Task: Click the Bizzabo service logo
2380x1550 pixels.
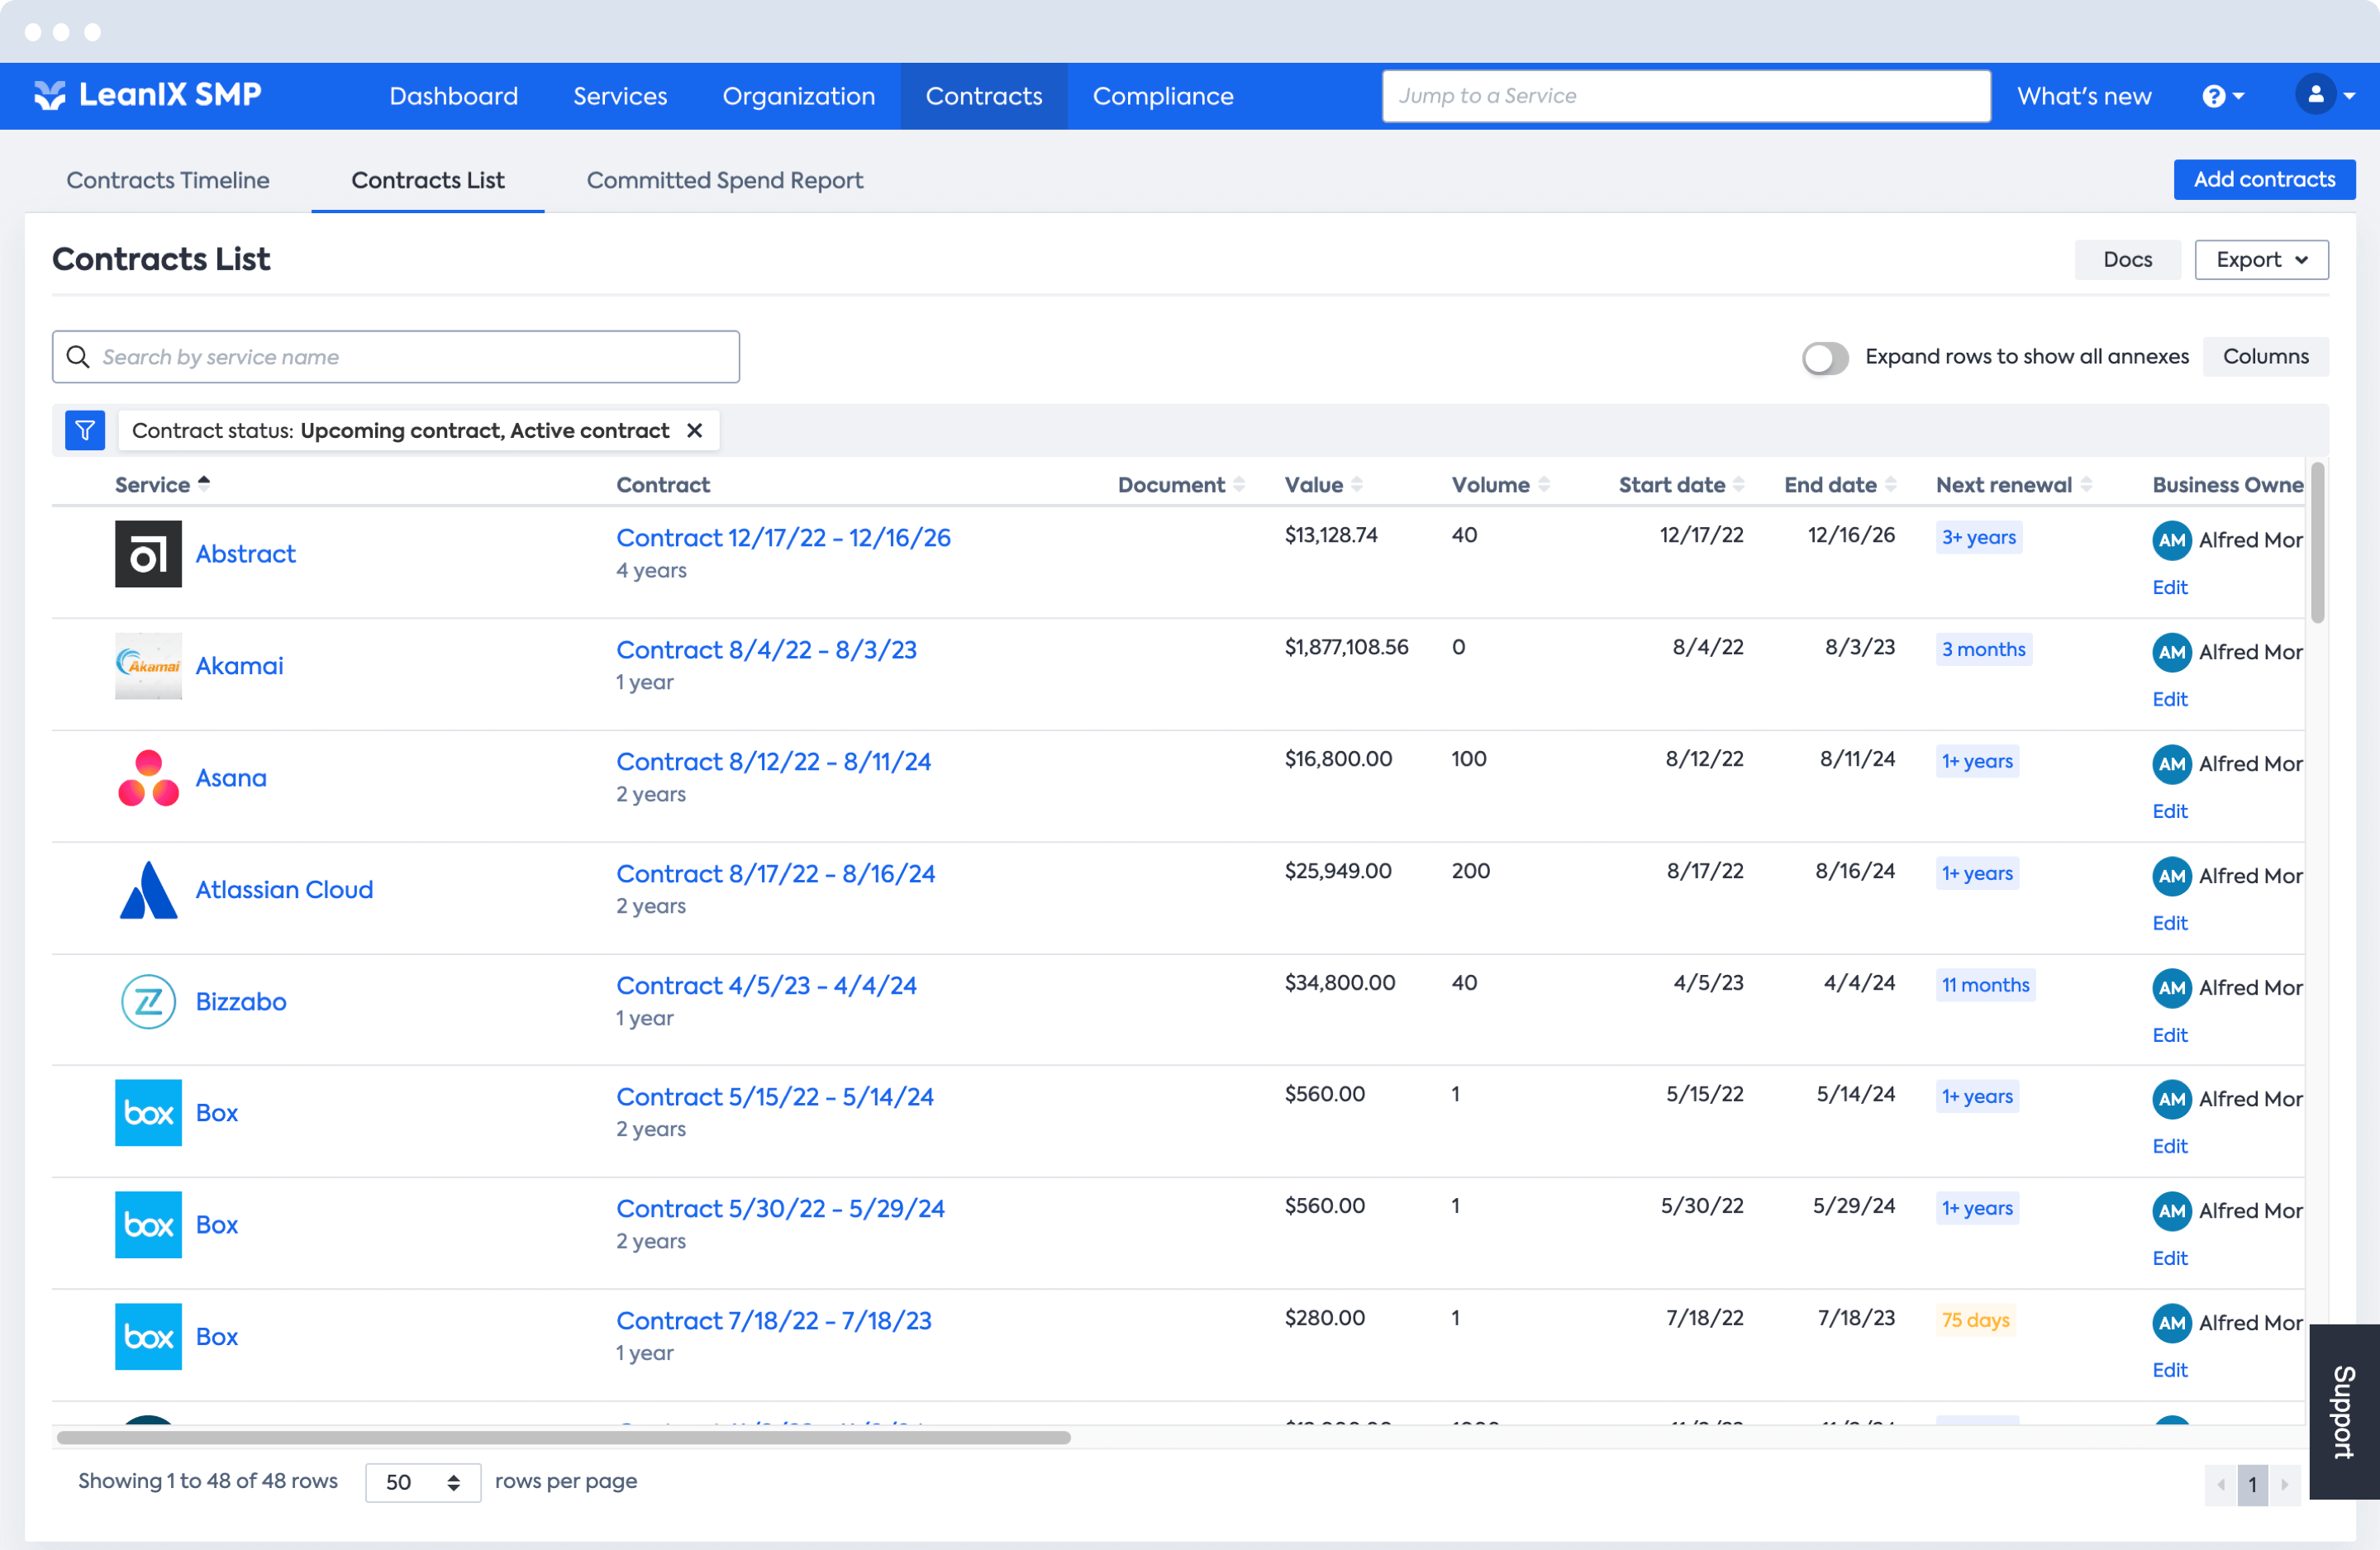Action: click(148, 1001)
